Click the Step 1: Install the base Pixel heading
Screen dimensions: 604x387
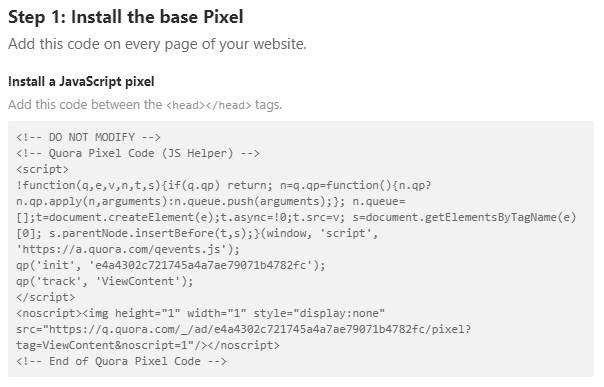(x=126, y=17)
